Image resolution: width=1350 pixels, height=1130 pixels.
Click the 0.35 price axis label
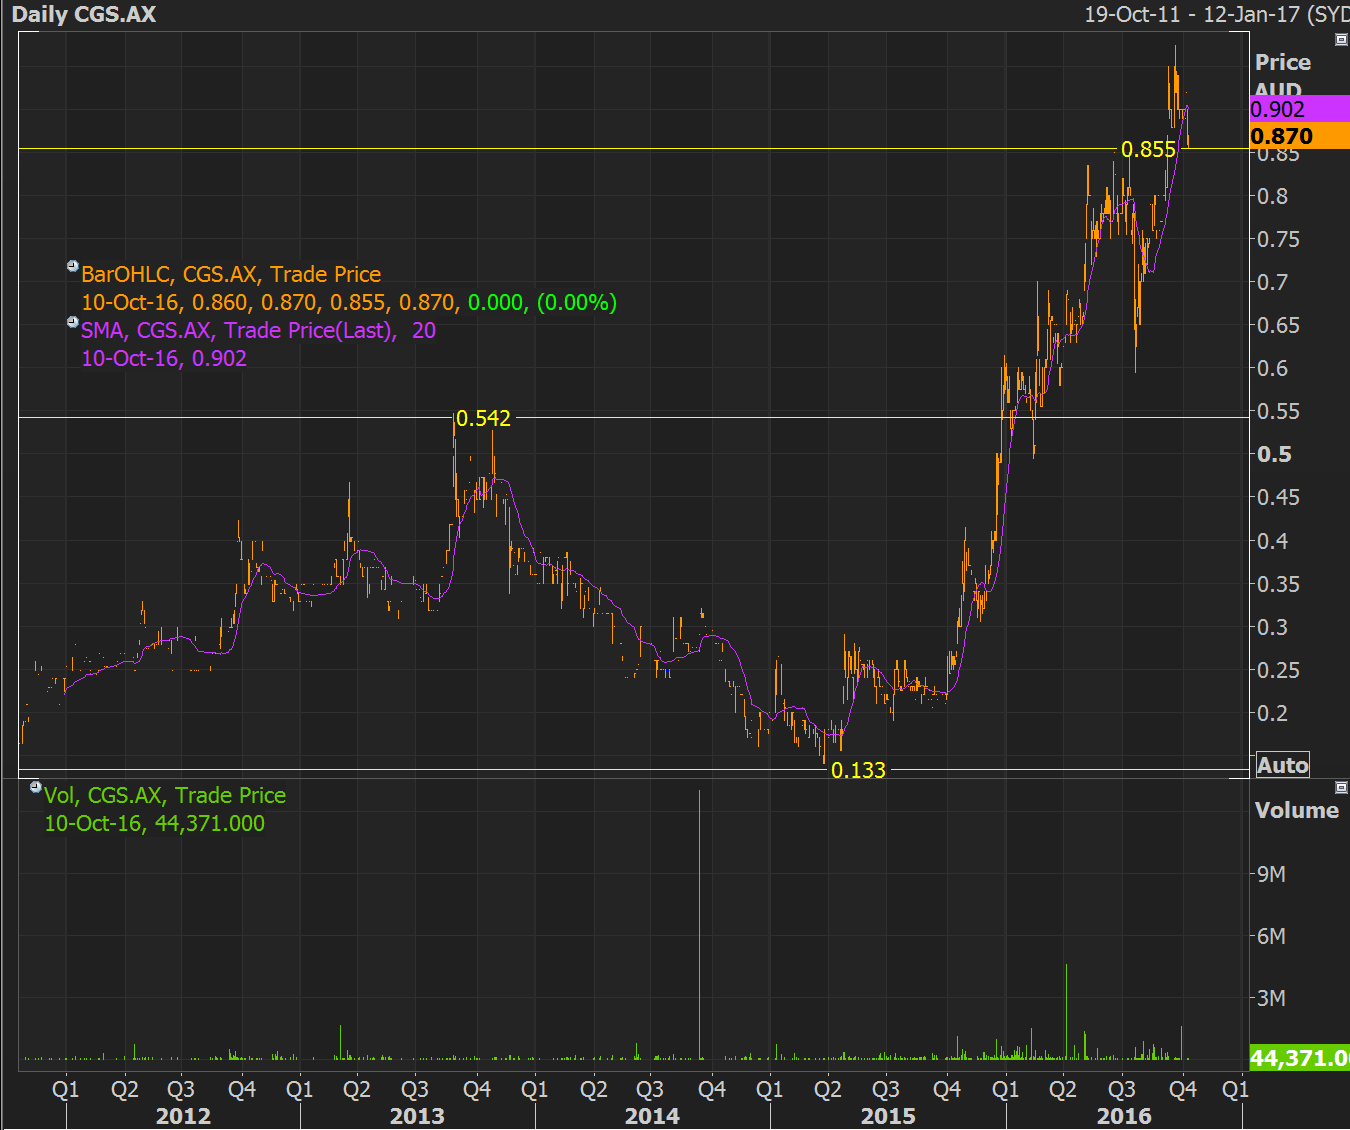tap(1279, 584)
